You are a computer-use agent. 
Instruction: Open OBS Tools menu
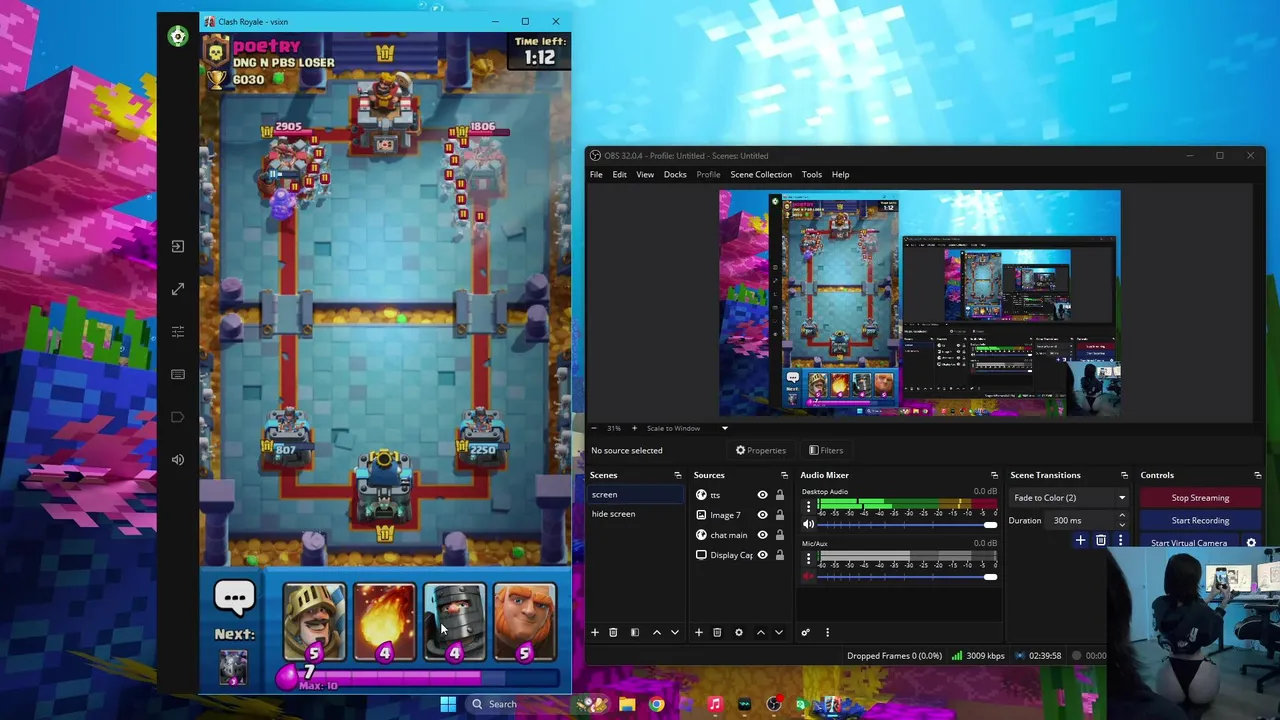811,174
